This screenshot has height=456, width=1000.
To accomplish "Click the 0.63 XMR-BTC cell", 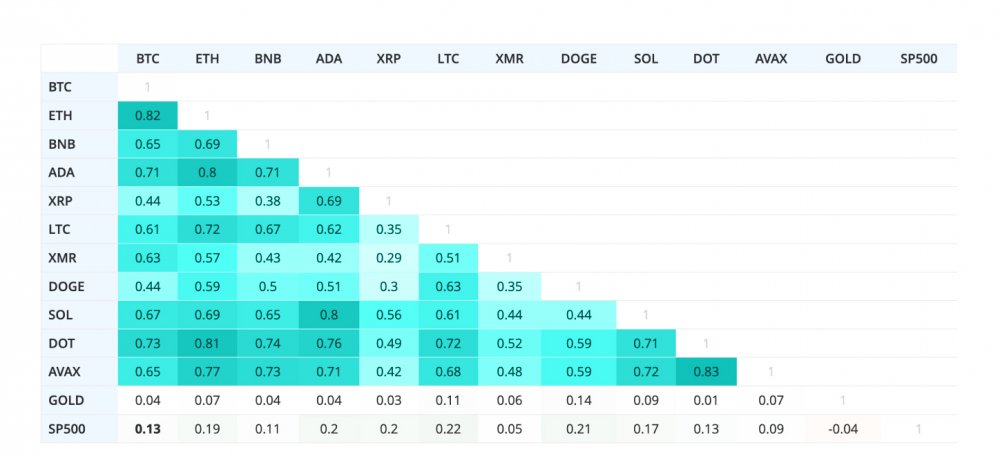I will pyautogui.click(x=147, y=258).
